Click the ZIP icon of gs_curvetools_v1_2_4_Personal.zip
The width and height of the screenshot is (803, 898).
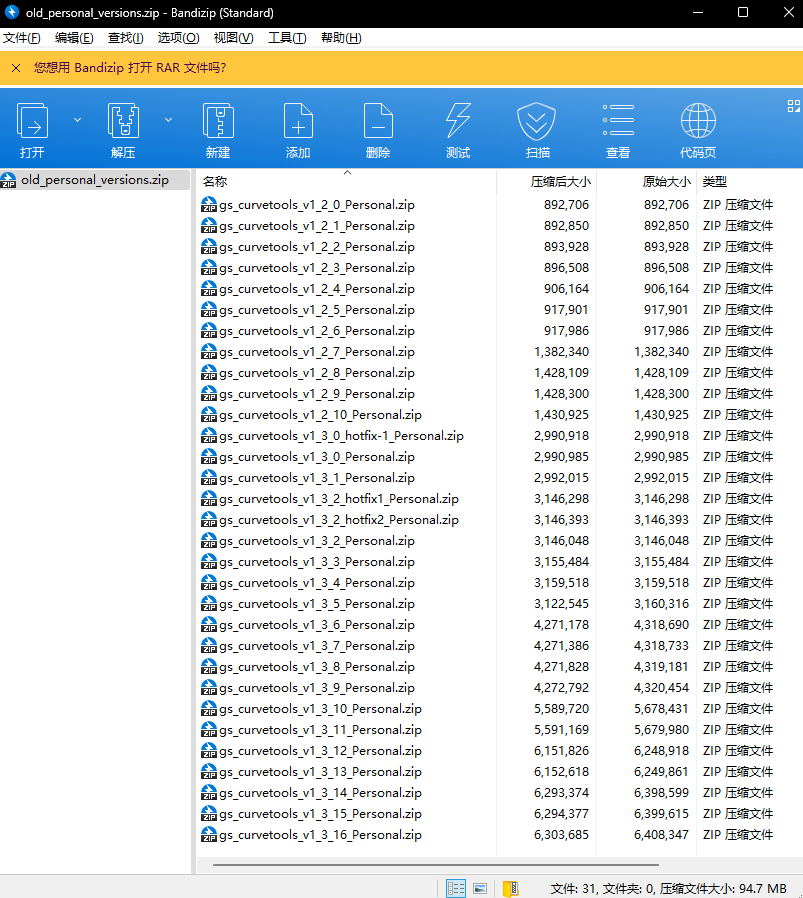pos(209,289)
